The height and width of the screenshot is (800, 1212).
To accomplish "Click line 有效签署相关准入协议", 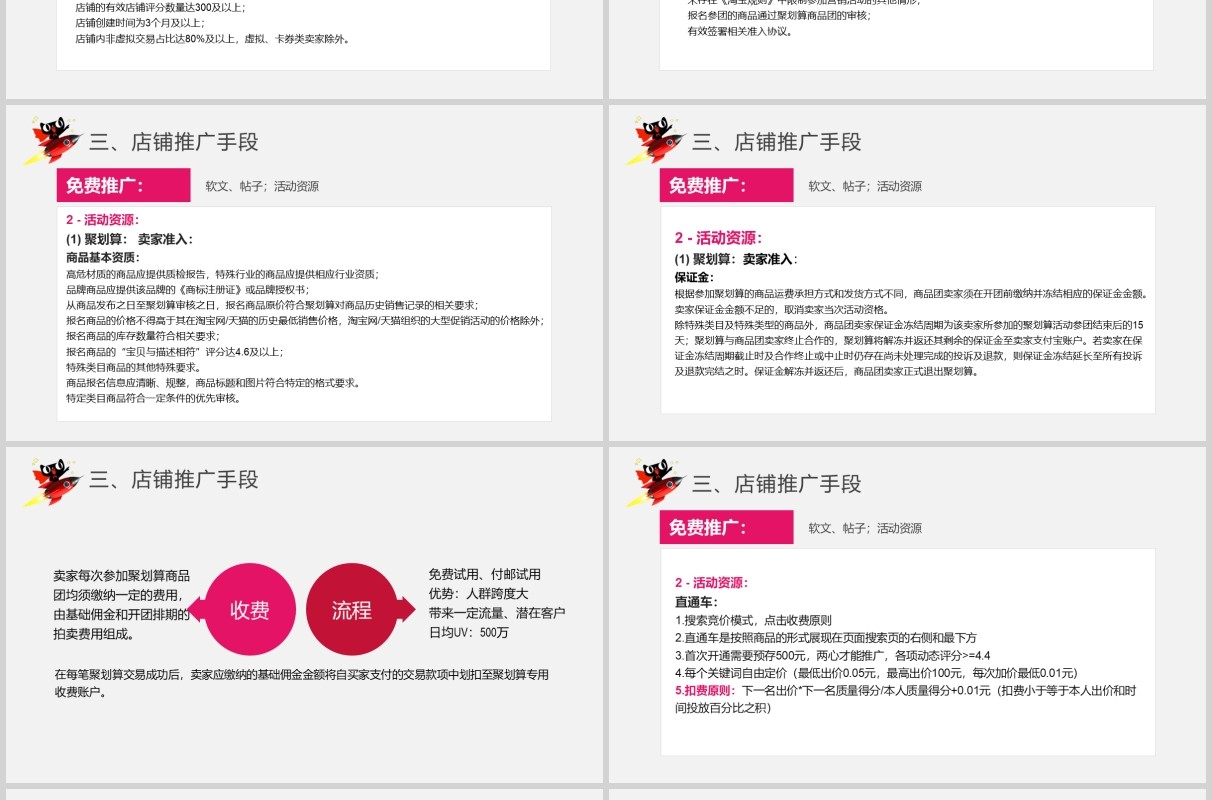I will [741, 32].
